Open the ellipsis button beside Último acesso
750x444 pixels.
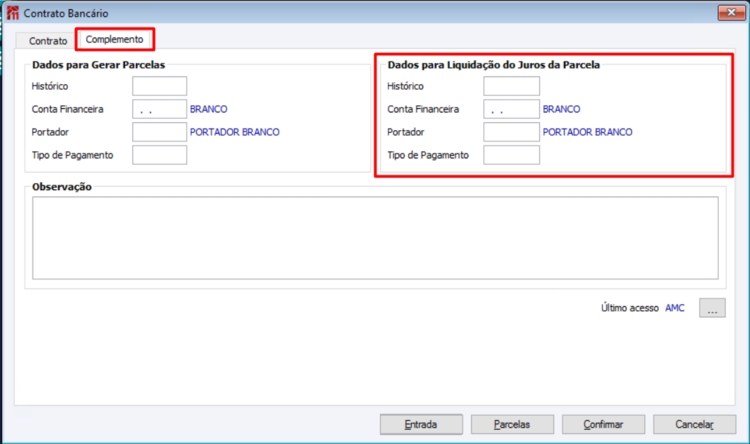click(x=712, y=308)
